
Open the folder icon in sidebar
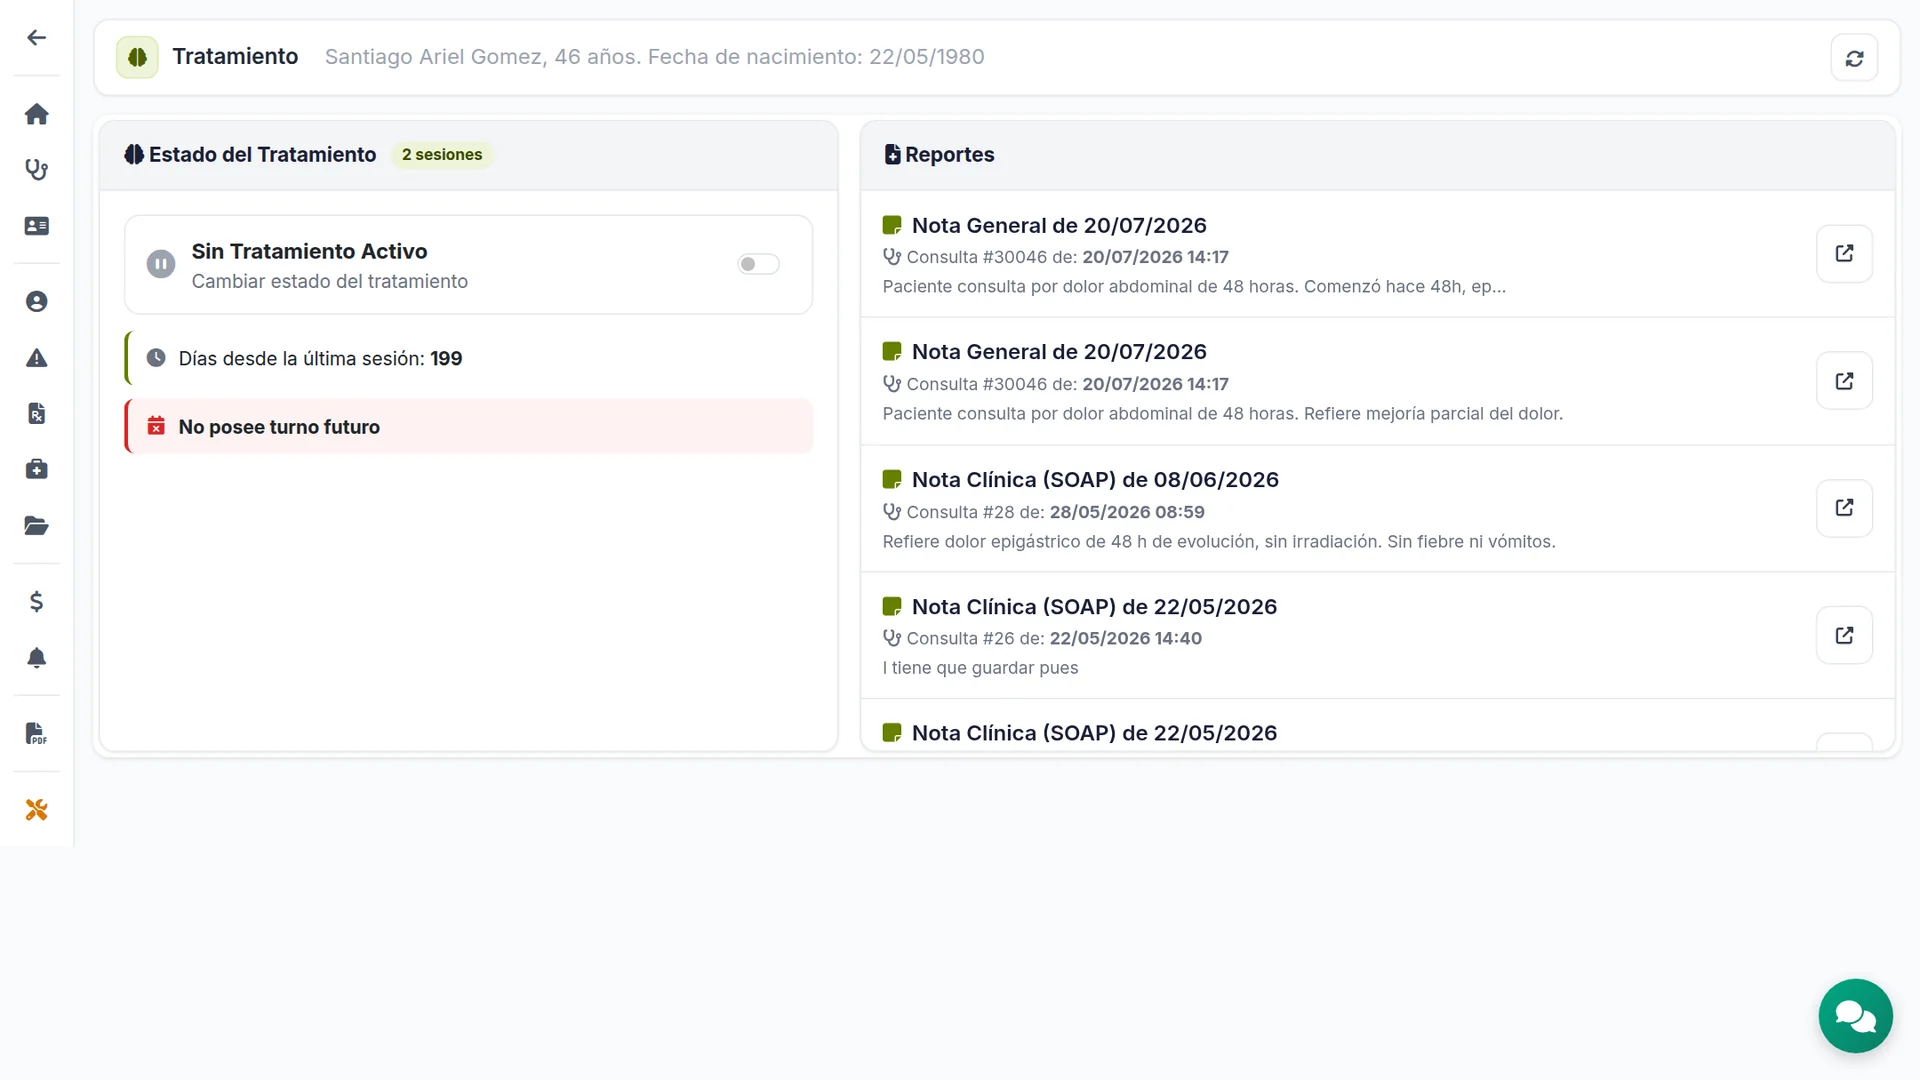(x=37, y=526)
